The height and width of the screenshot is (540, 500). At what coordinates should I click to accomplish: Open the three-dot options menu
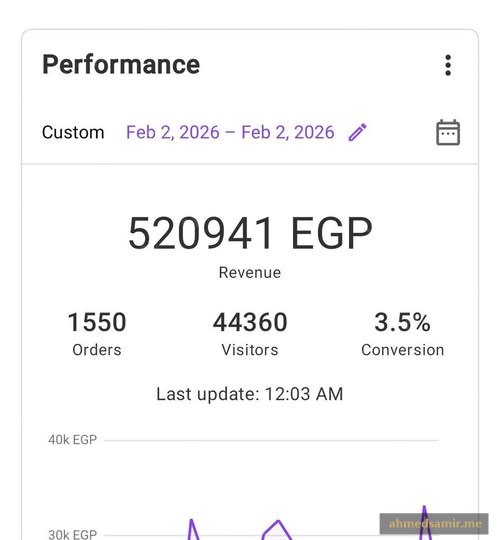click(x=448, y=65)
